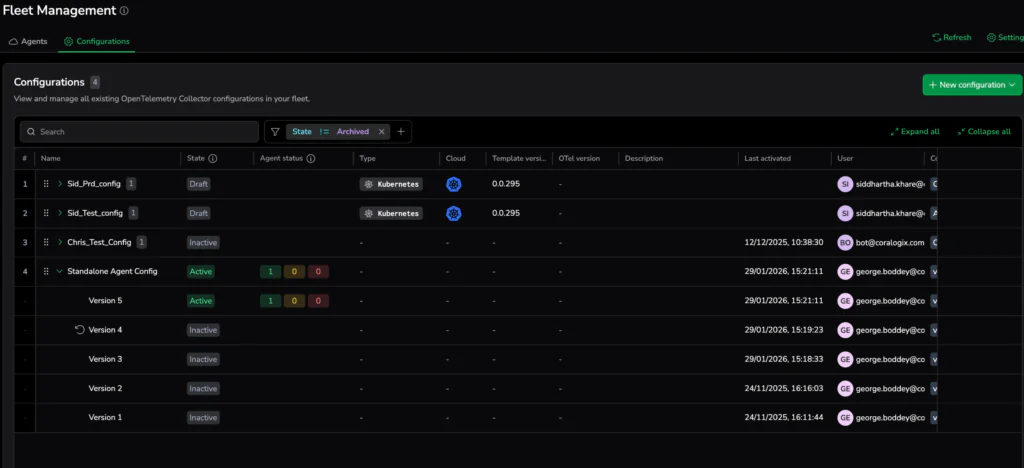Expand the Chris_Test_Config row
This screenshot has height=468, width=1024.
(60, 242)
